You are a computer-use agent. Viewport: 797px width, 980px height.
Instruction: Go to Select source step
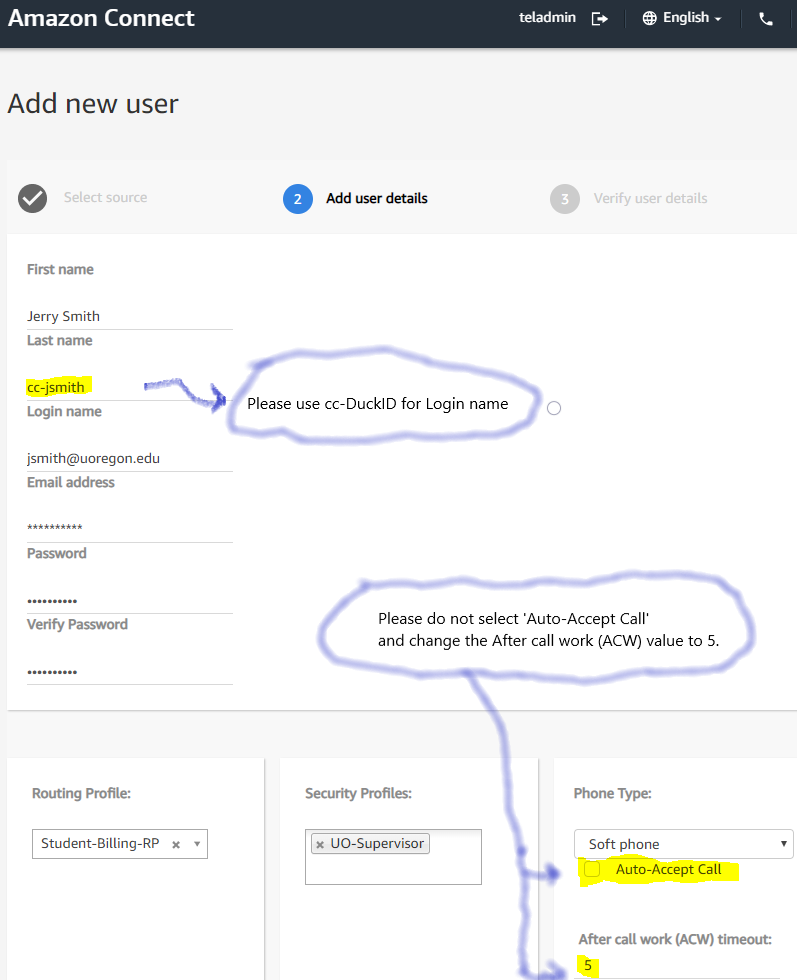click(x=105, y=198)
